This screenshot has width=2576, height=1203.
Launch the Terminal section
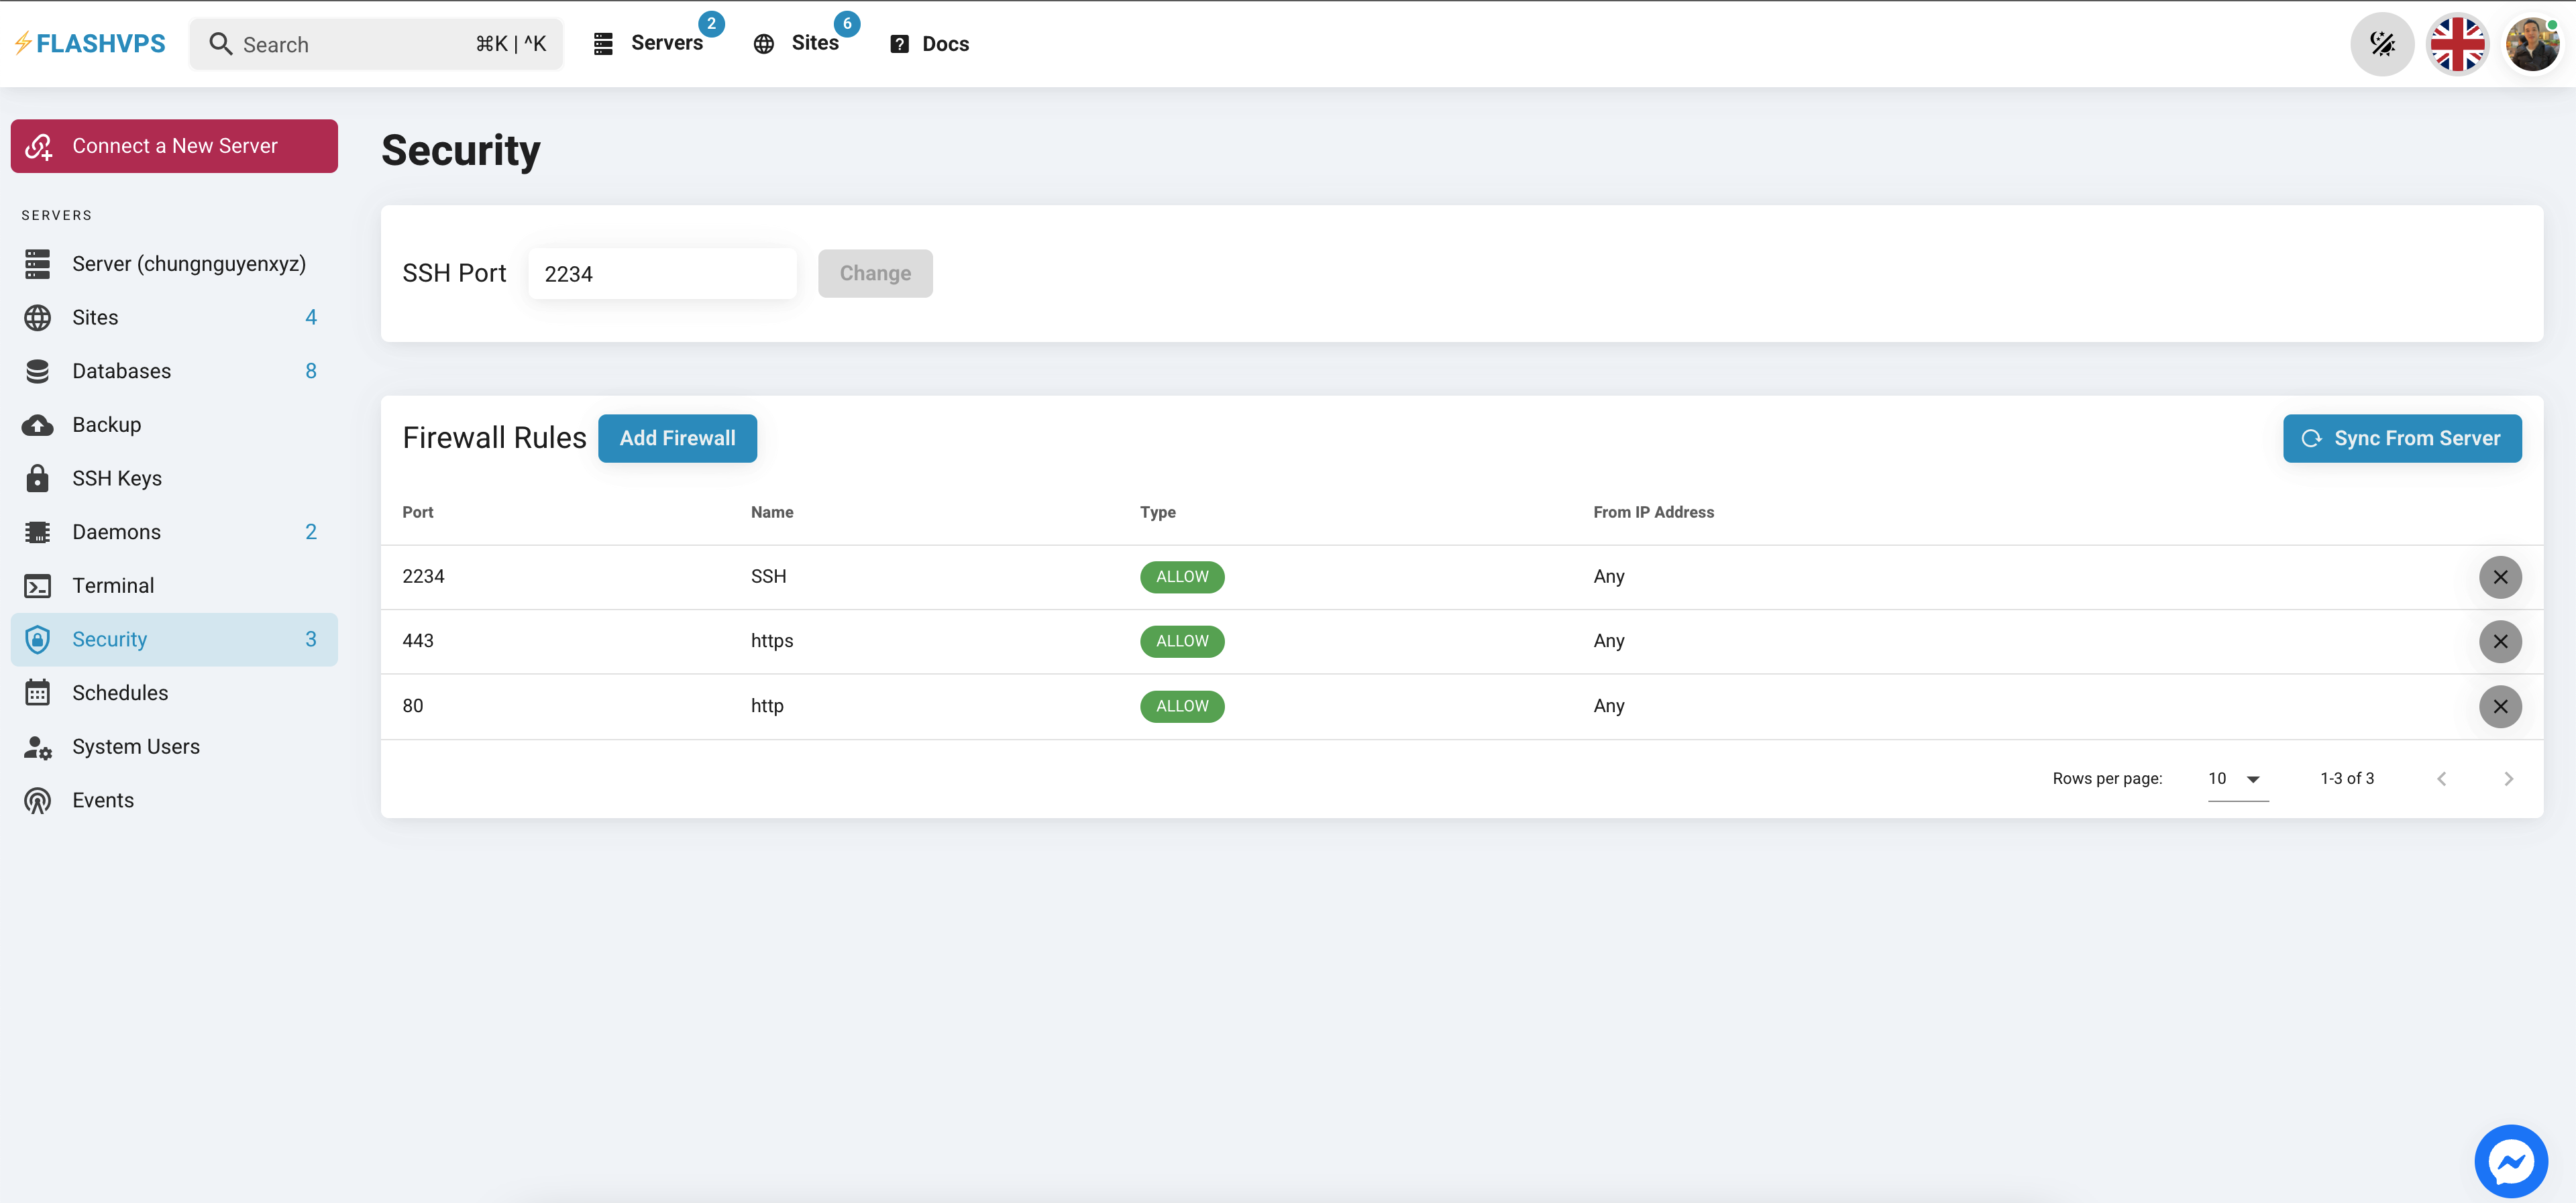pyautogui.click(x=113, y=585)
